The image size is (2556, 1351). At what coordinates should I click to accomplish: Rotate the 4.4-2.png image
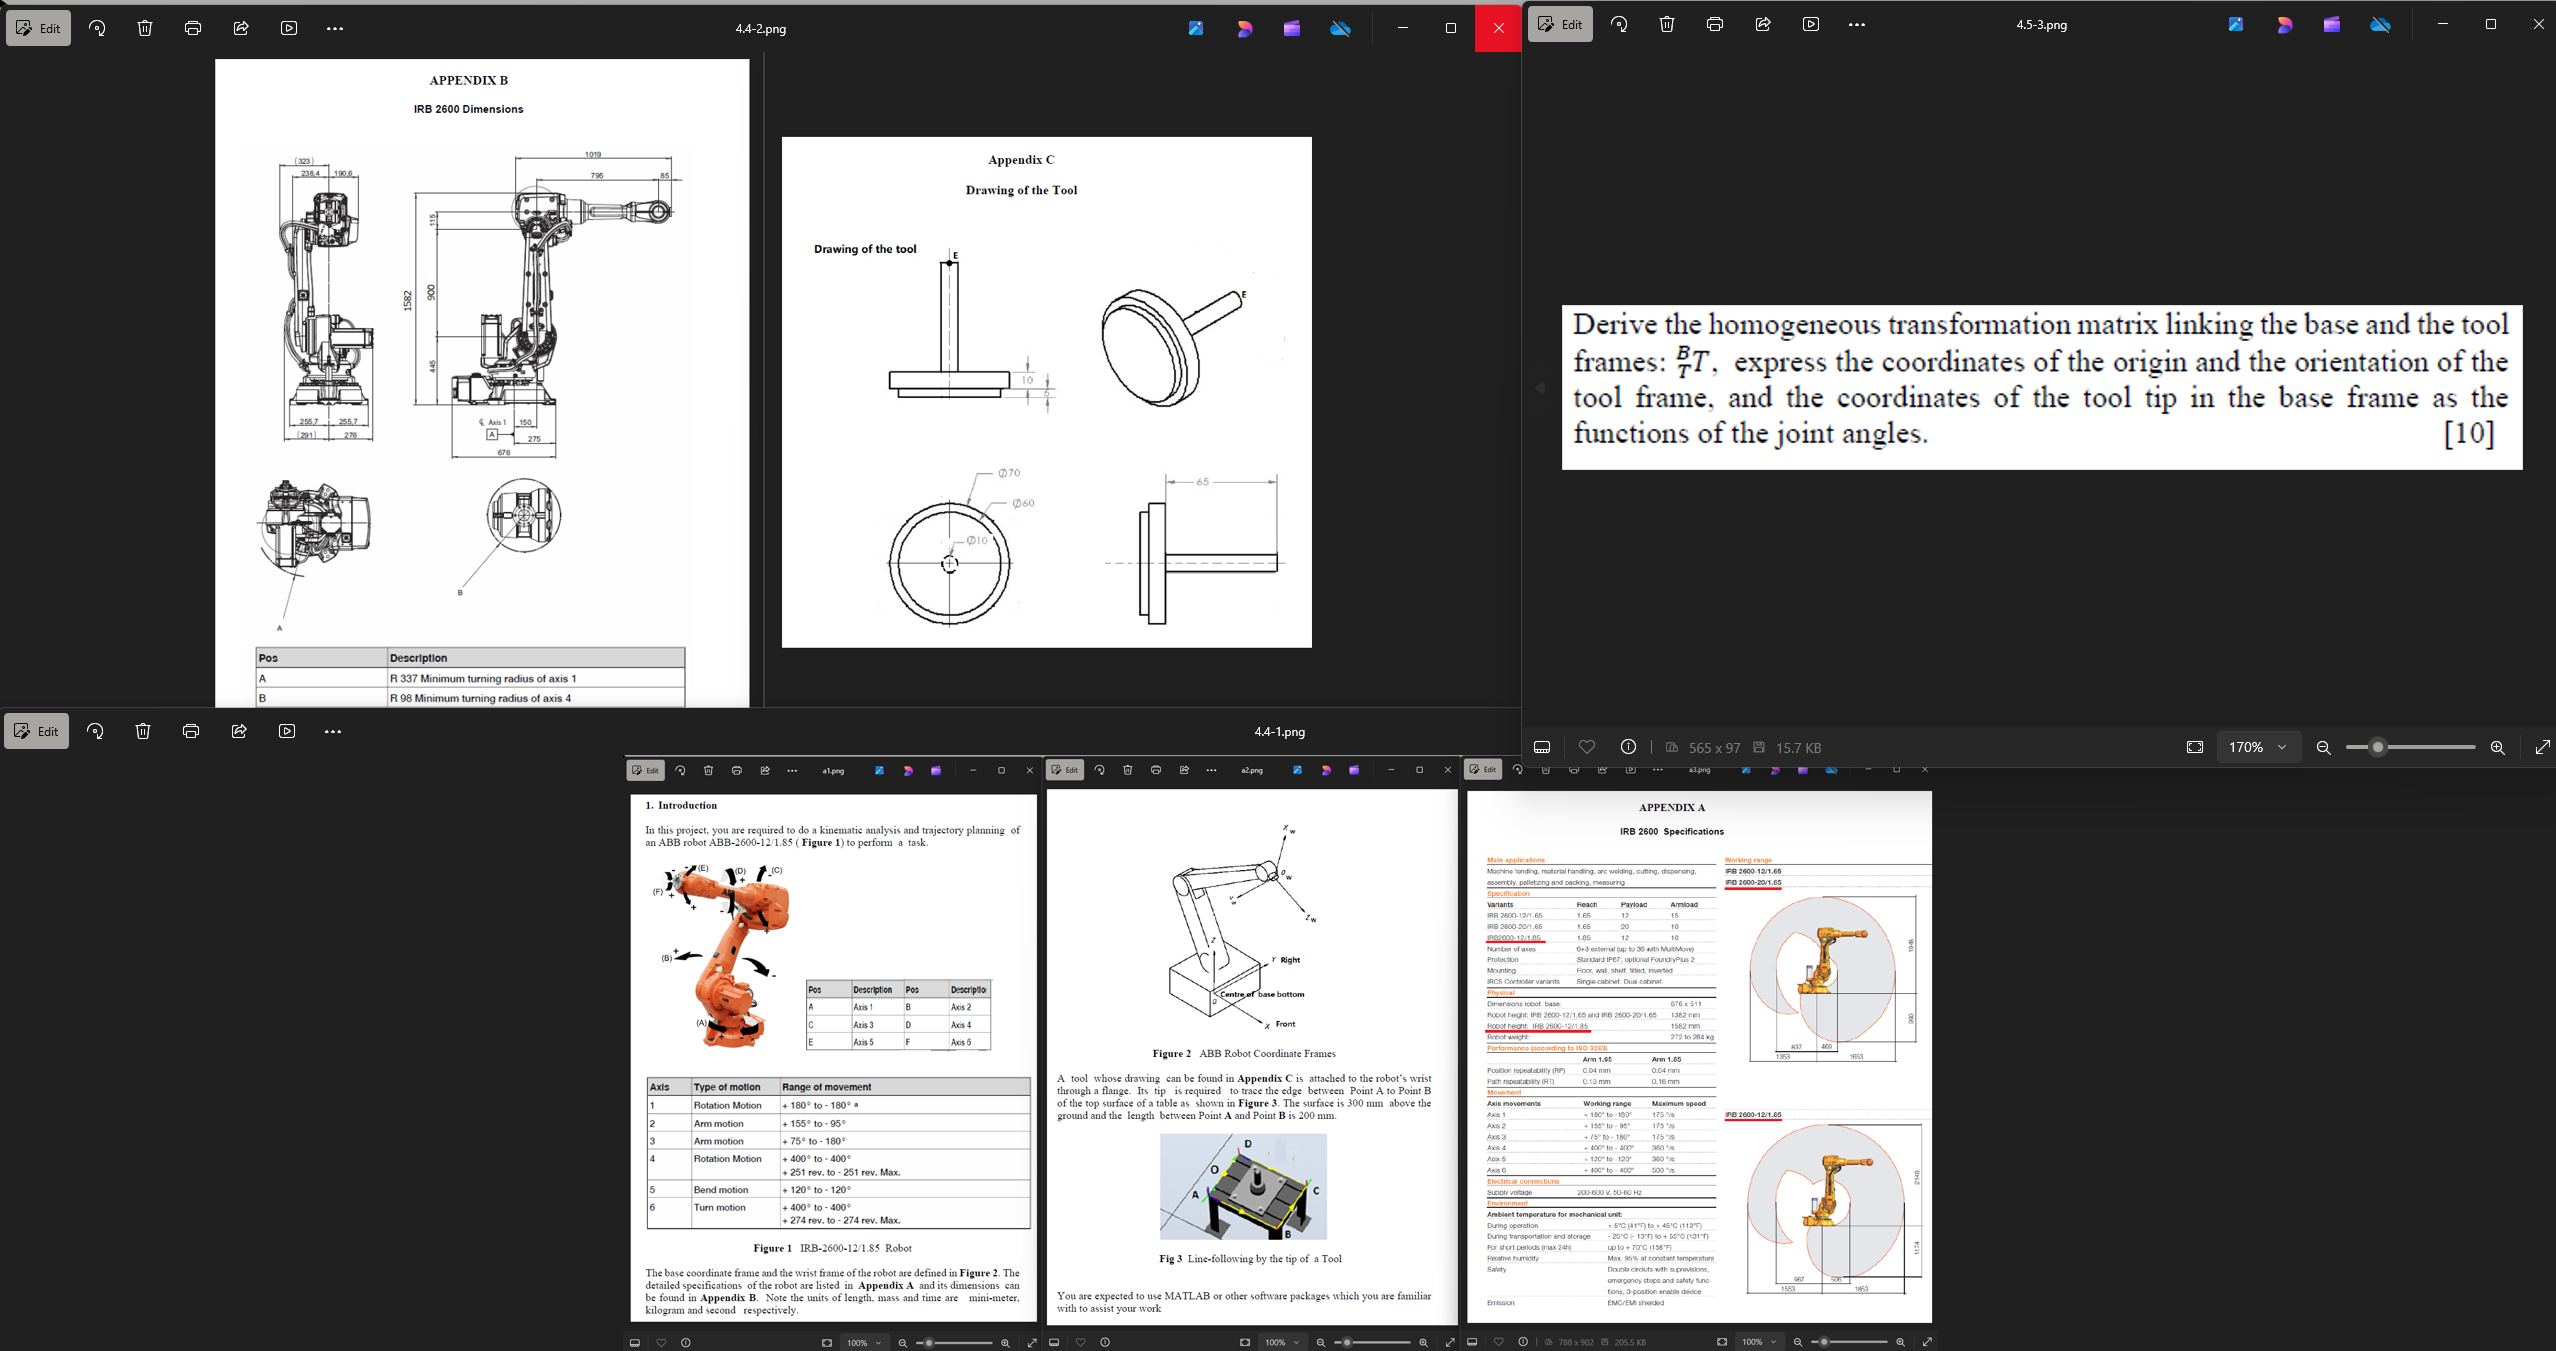(x=97, y=28)
